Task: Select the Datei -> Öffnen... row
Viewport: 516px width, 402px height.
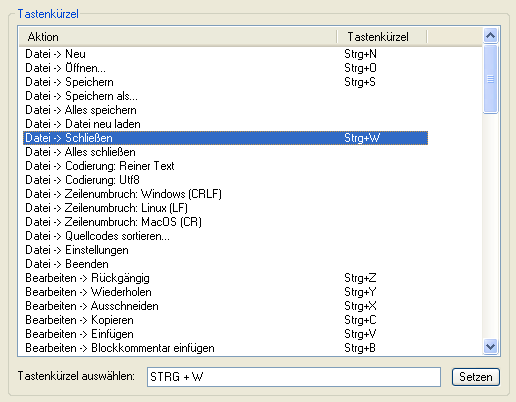Action: [225, 68]
